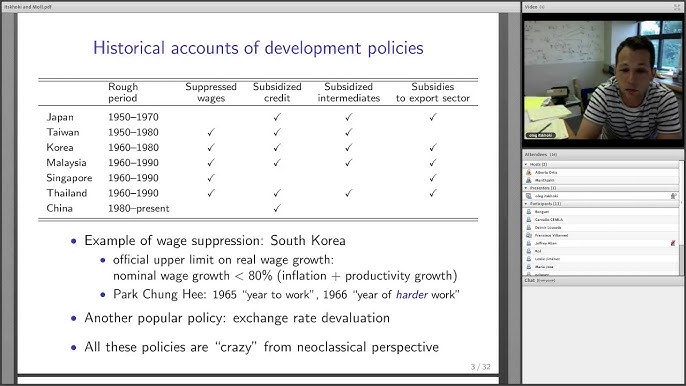Toggle full screen icon in Video pod header
Image resolution: width=686 pixels, height=386 pixels.
pos(678,7)
